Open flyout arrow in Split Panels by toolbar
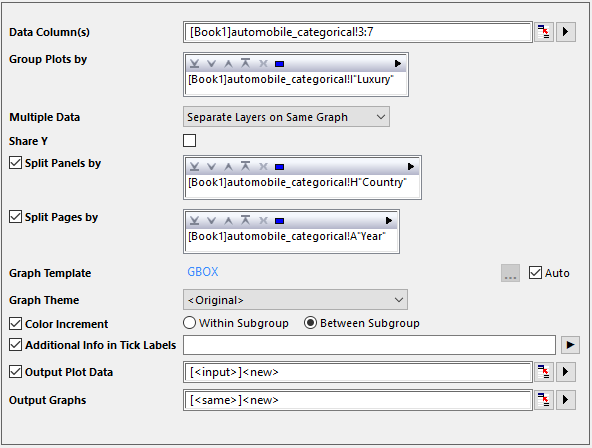The height and width of the screenshot is (448, 592). (411, 166)
